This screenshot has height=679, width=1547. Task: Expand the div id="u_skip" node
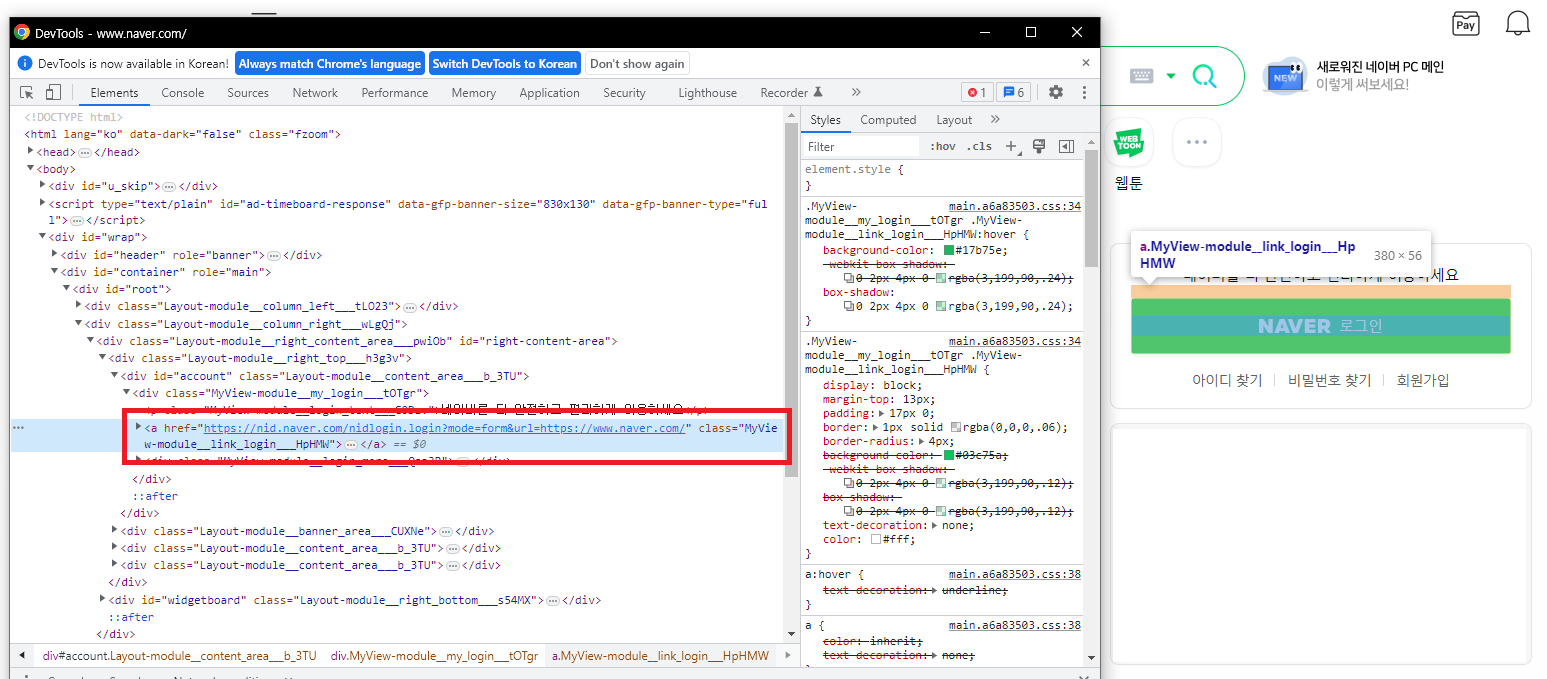[43, 186]
